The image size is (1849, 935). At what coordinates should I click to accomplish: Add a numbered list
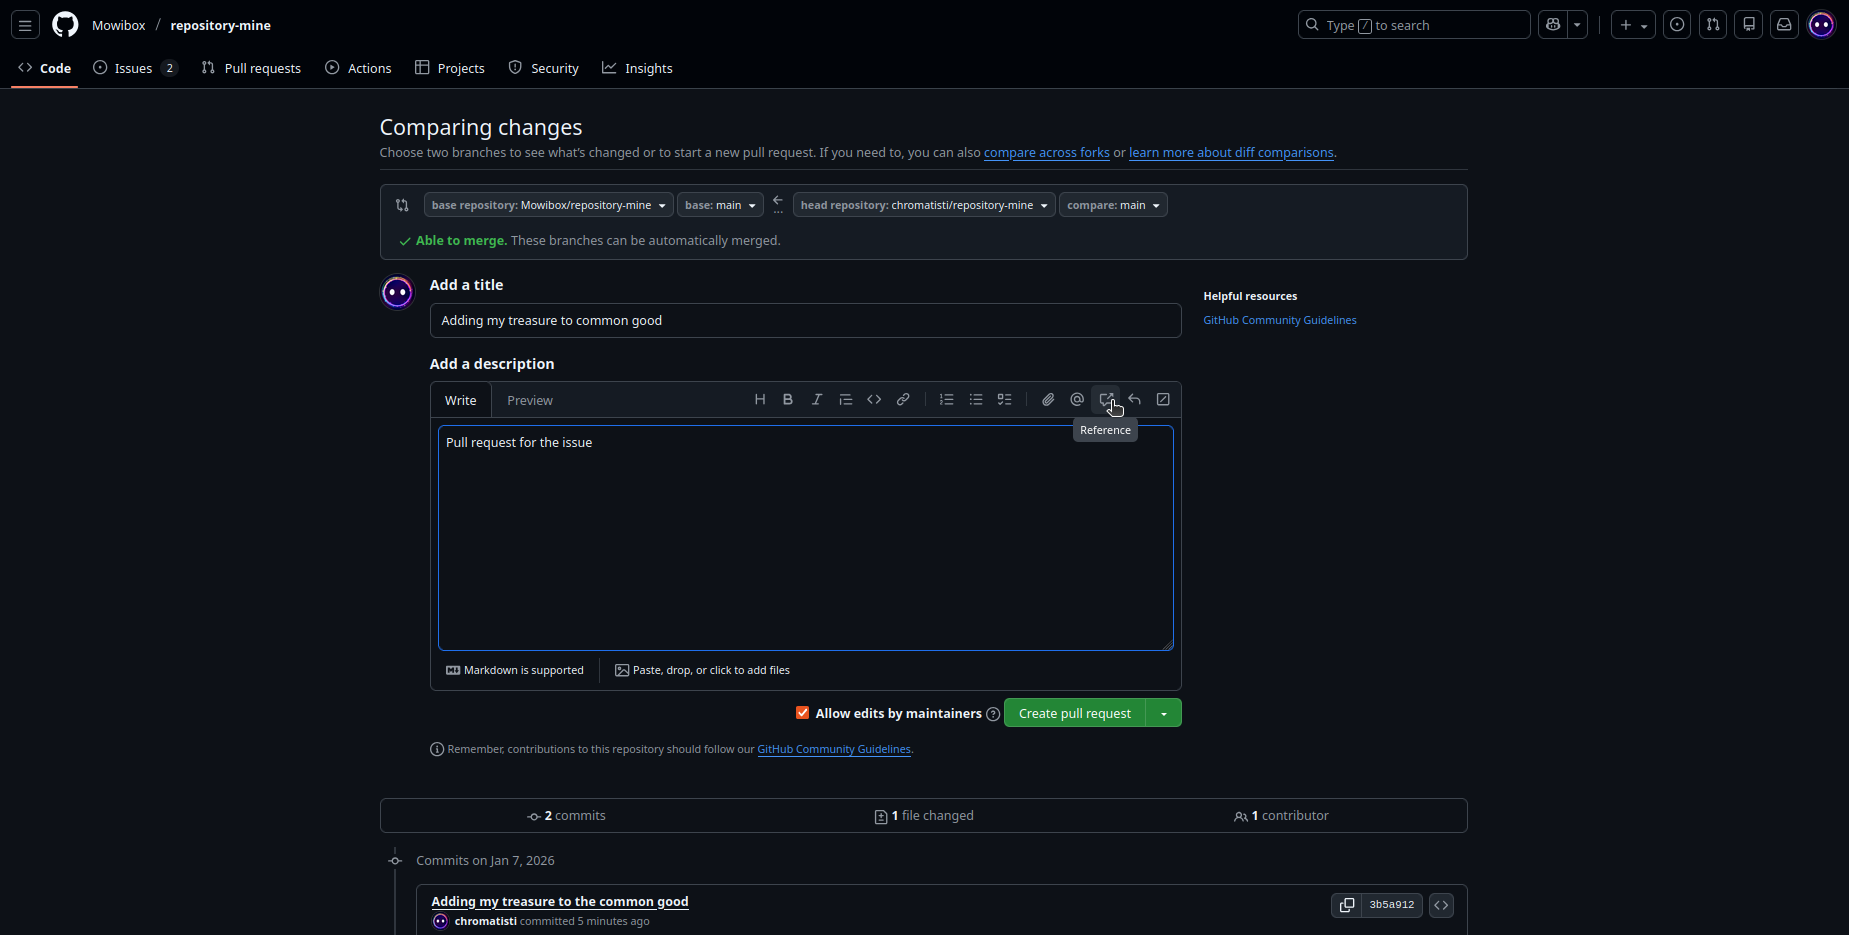[x=947, y=400]
